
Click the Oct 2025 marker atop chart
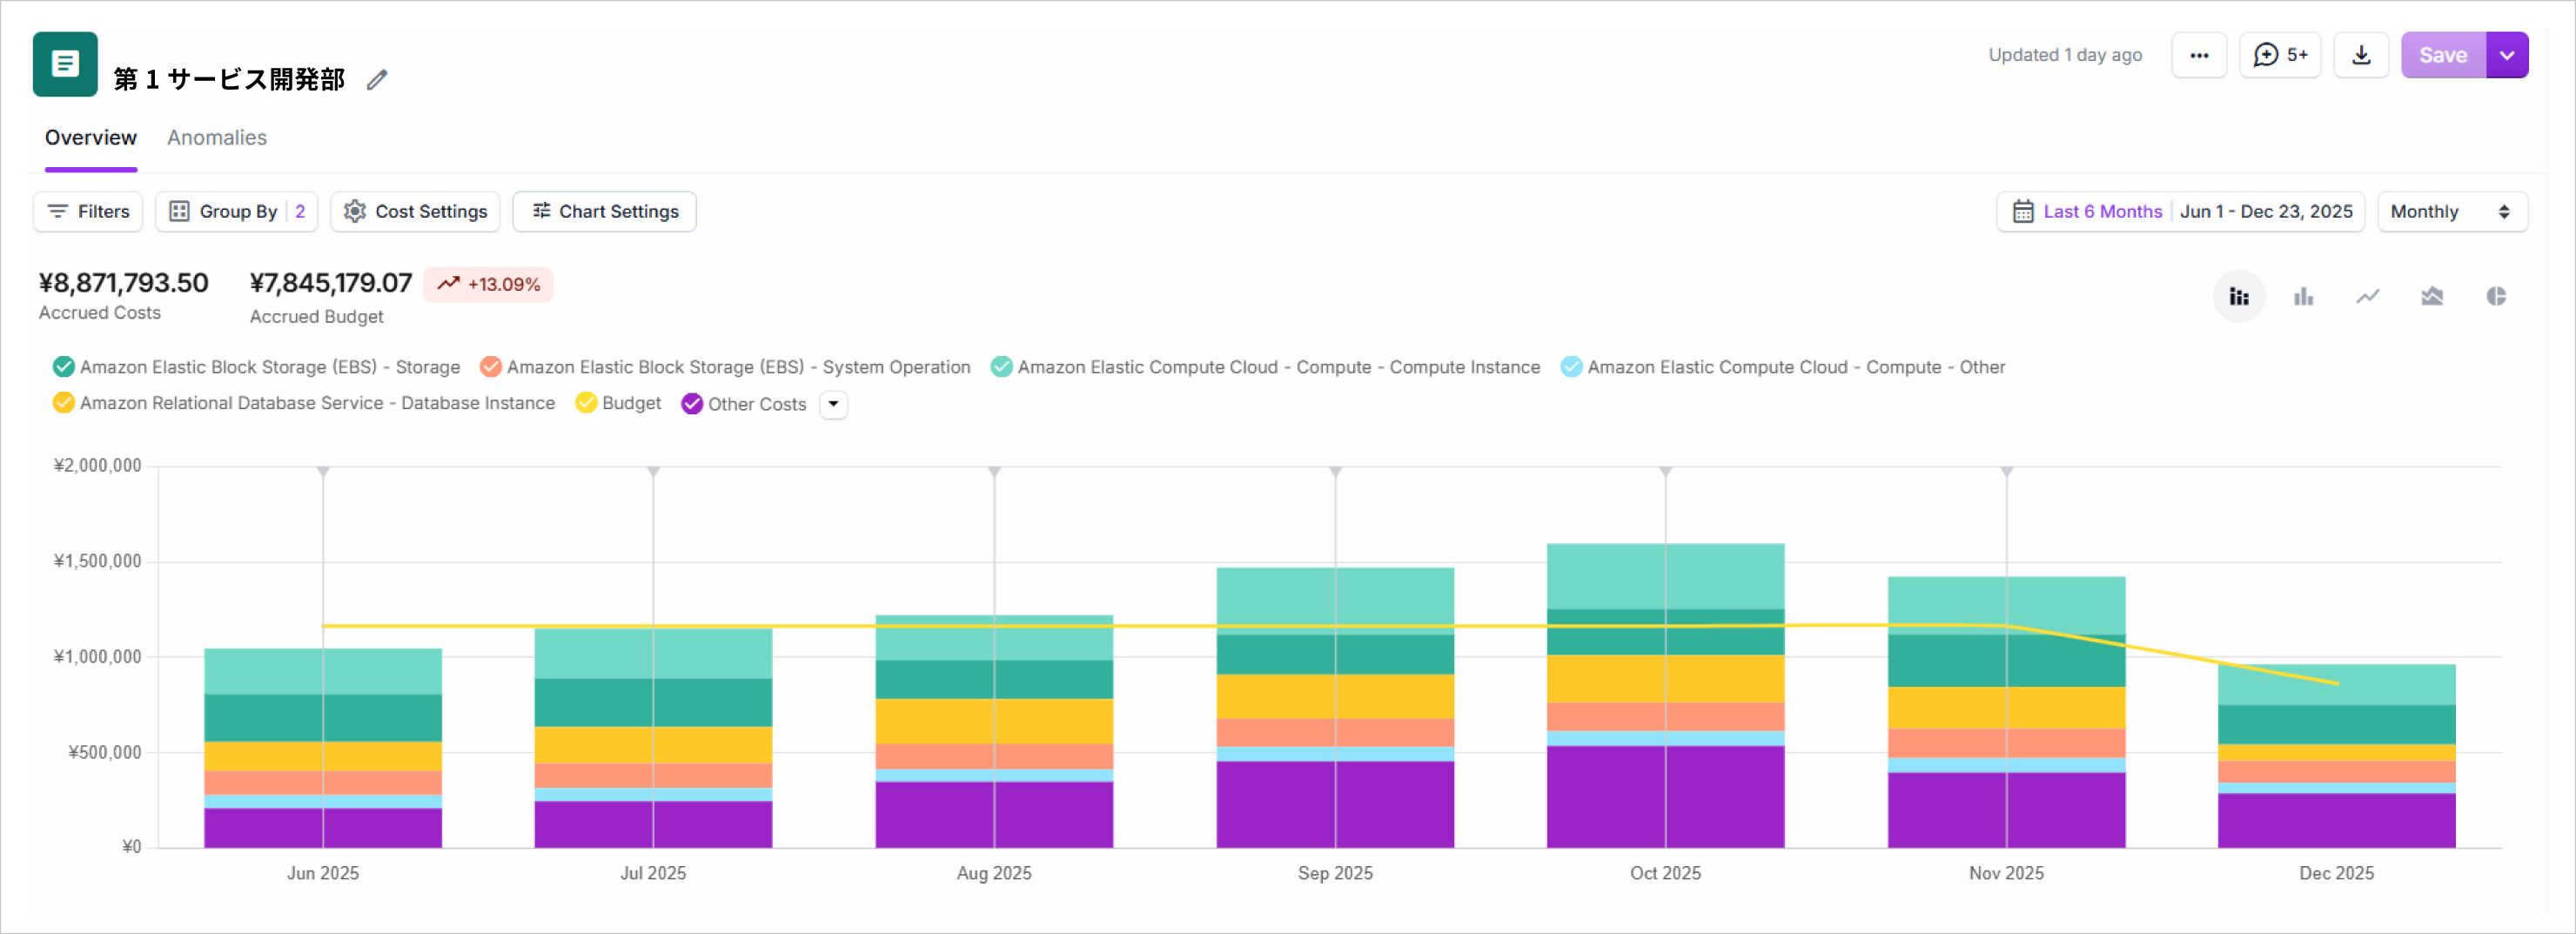click(1665, 471)
